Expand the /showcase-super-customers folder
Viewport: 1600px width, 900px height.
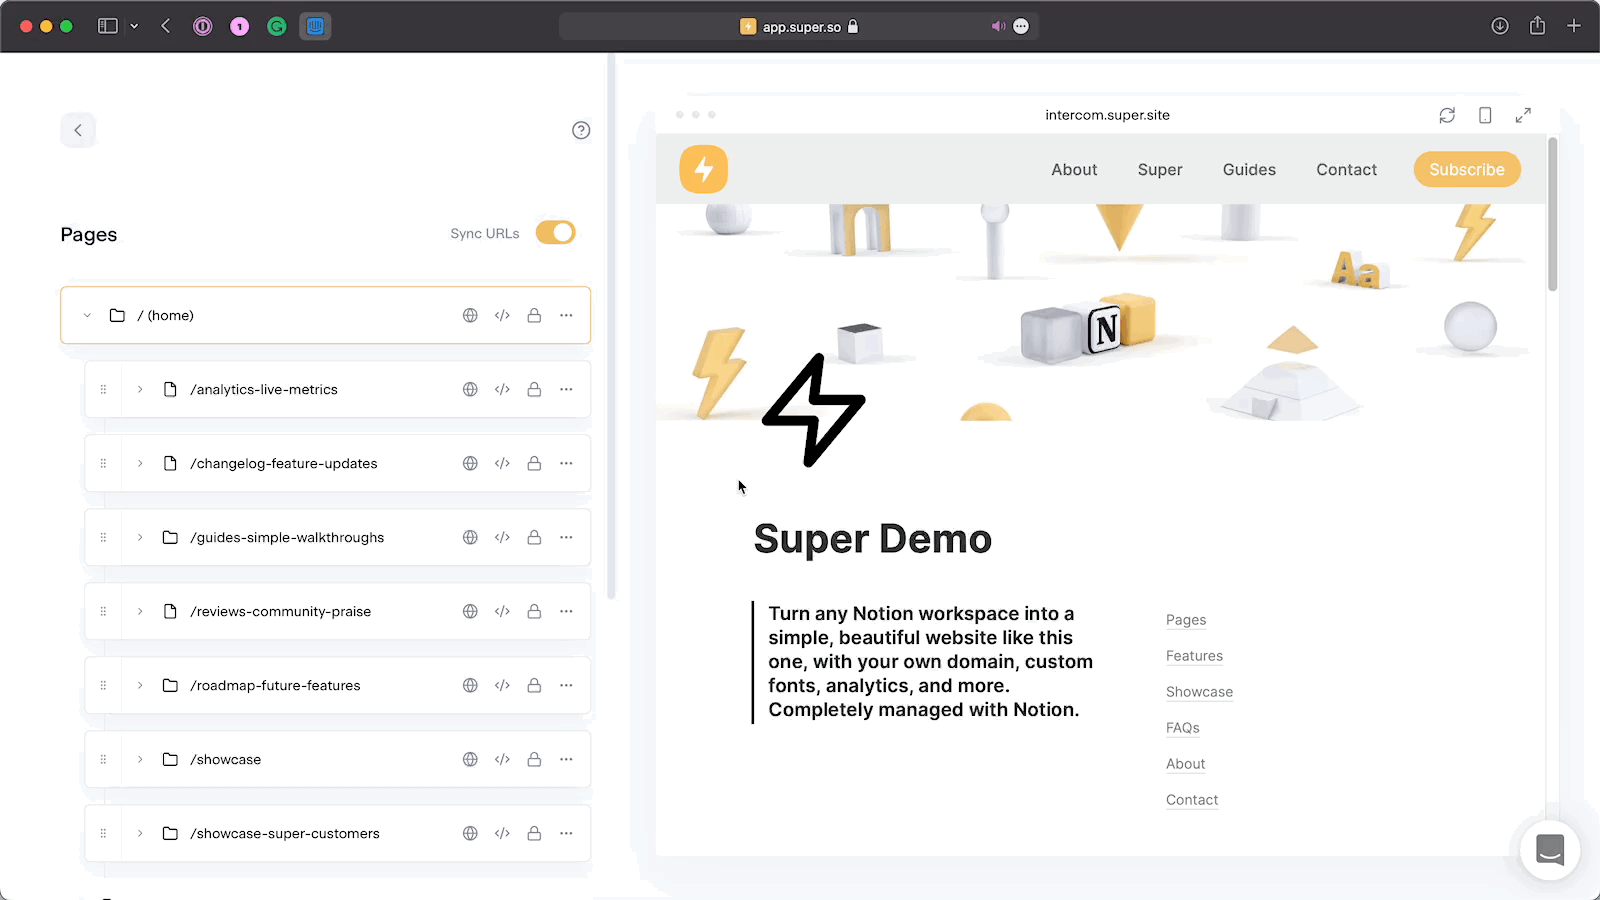(140, 833)
